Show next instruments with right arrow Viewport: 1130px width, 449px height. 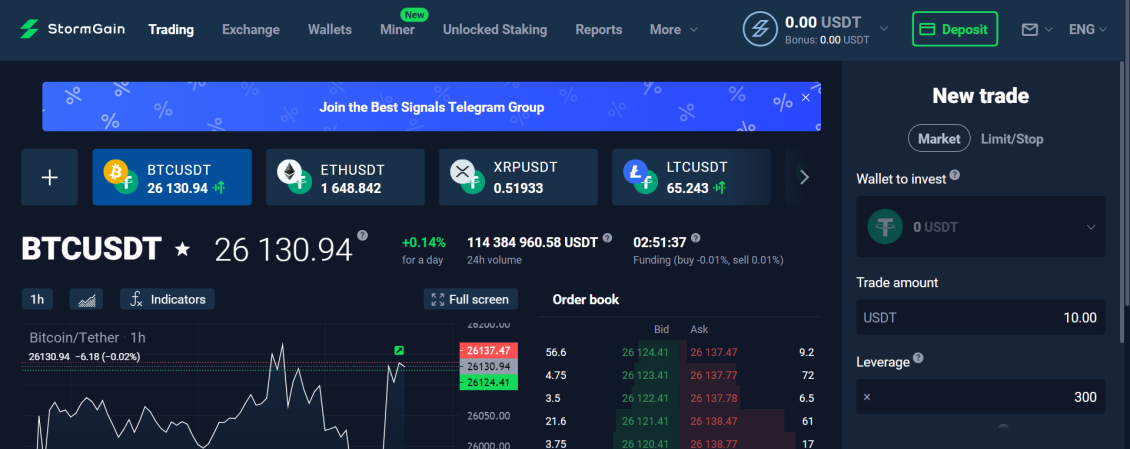tap(805, 177)
